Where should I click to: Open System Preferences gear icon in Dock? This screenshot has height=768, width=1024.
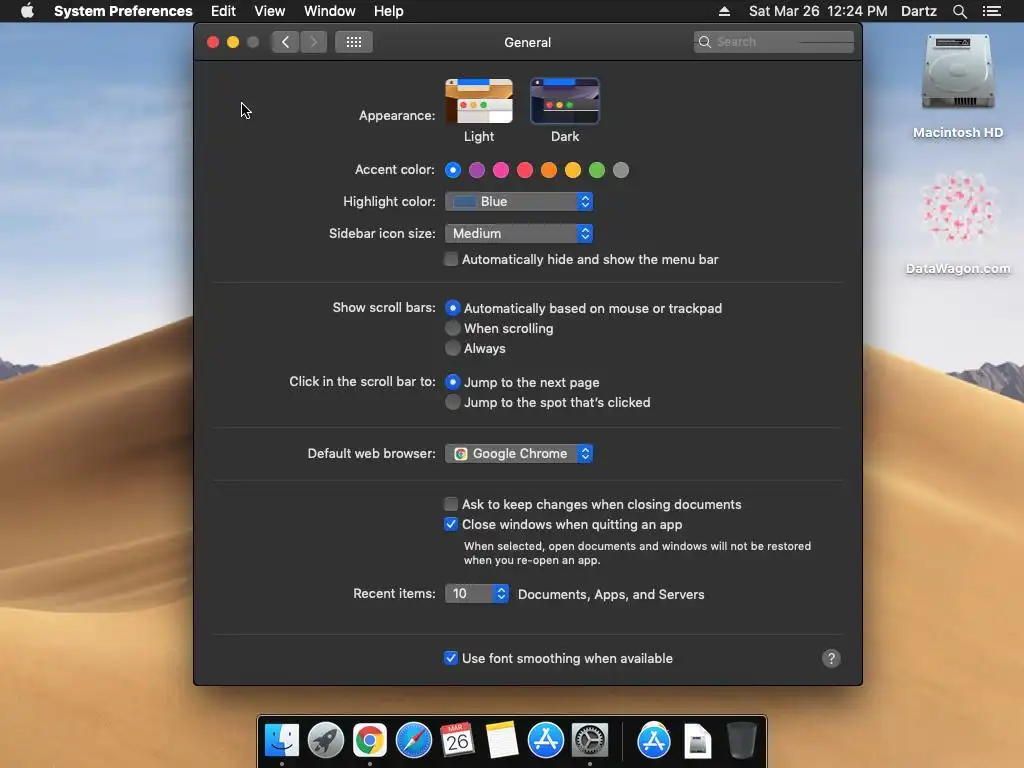[x=590, y=741]
